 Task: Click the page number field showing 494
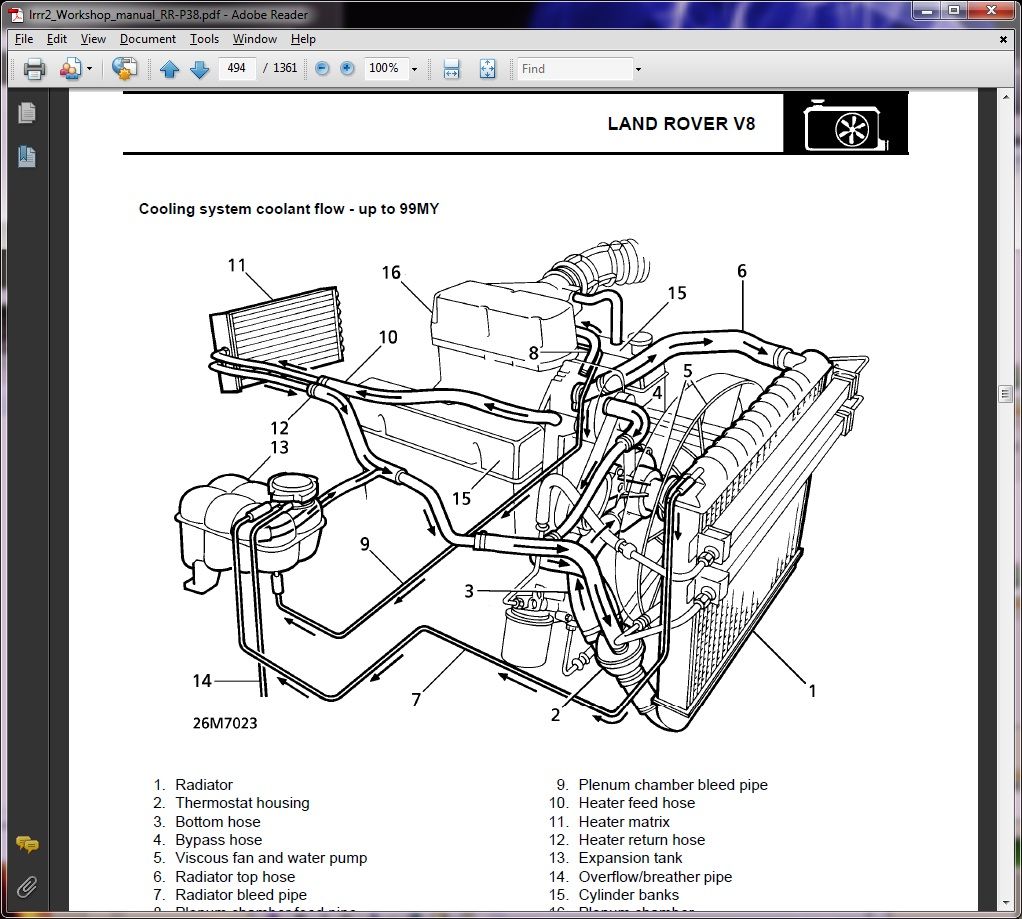237,68
